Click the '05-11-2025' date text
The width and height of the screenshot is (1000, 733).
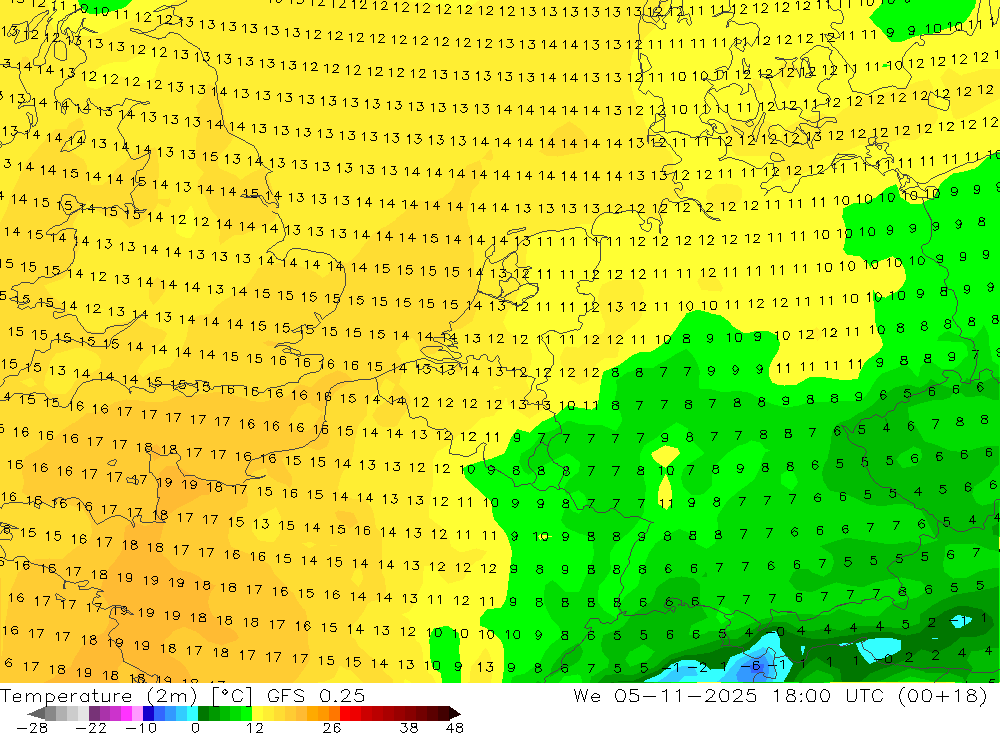(x=686, y=695)
